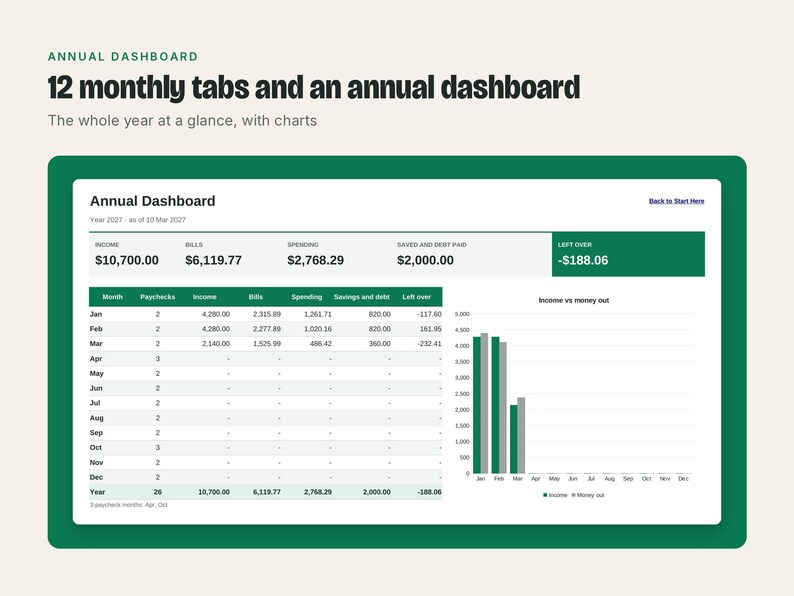
Task: Click Feb spending value 1,020.16
Action: pyautogui.click(x=317, y=329)
